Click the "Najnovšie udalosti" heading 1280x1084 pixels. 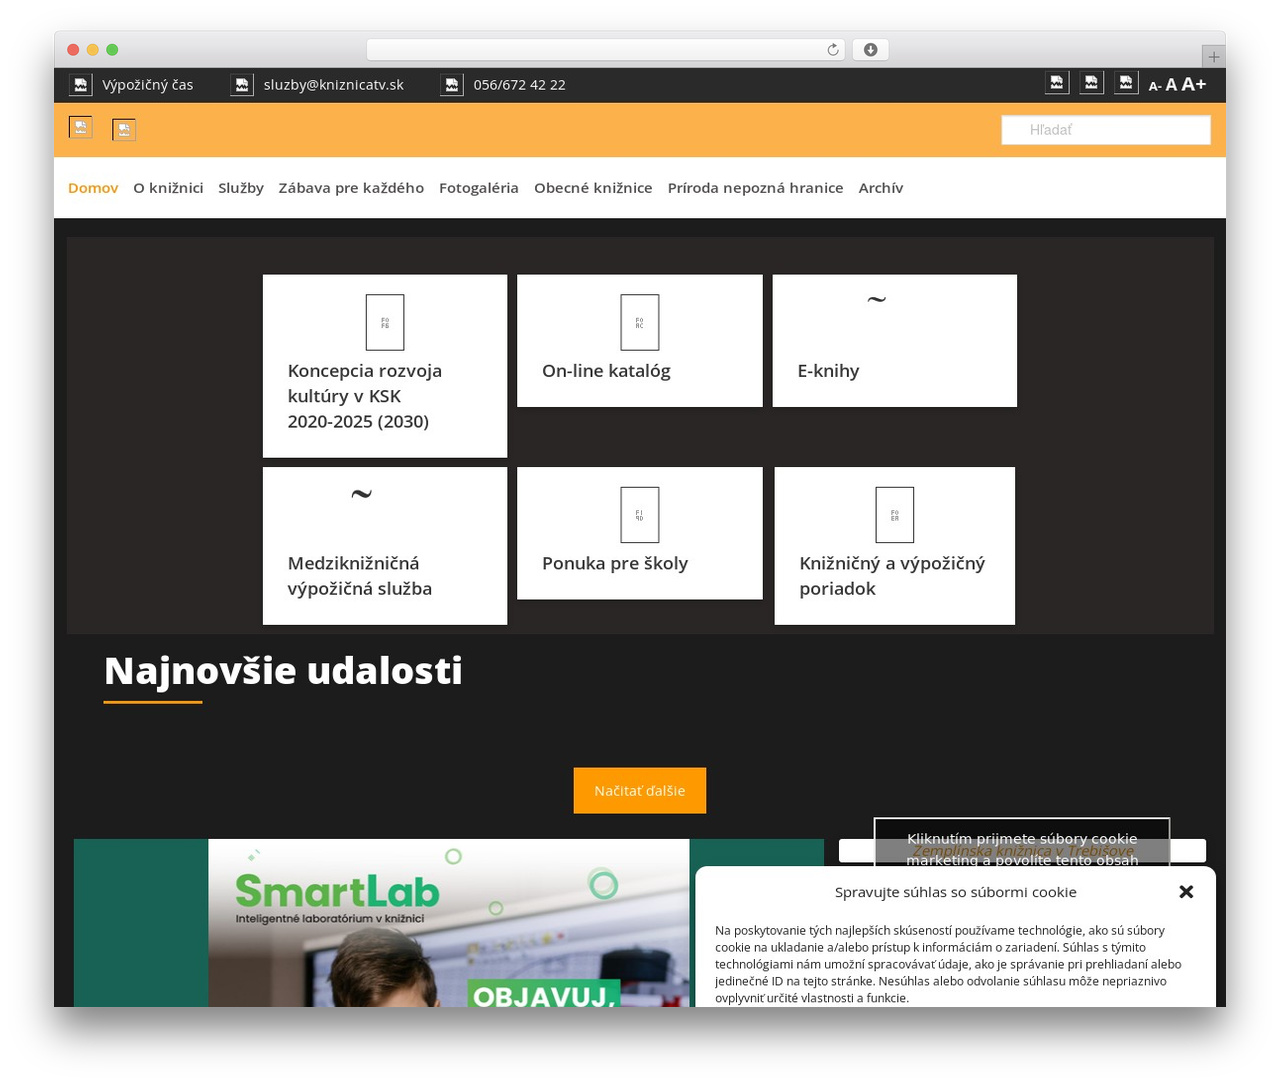coord(283,671)
